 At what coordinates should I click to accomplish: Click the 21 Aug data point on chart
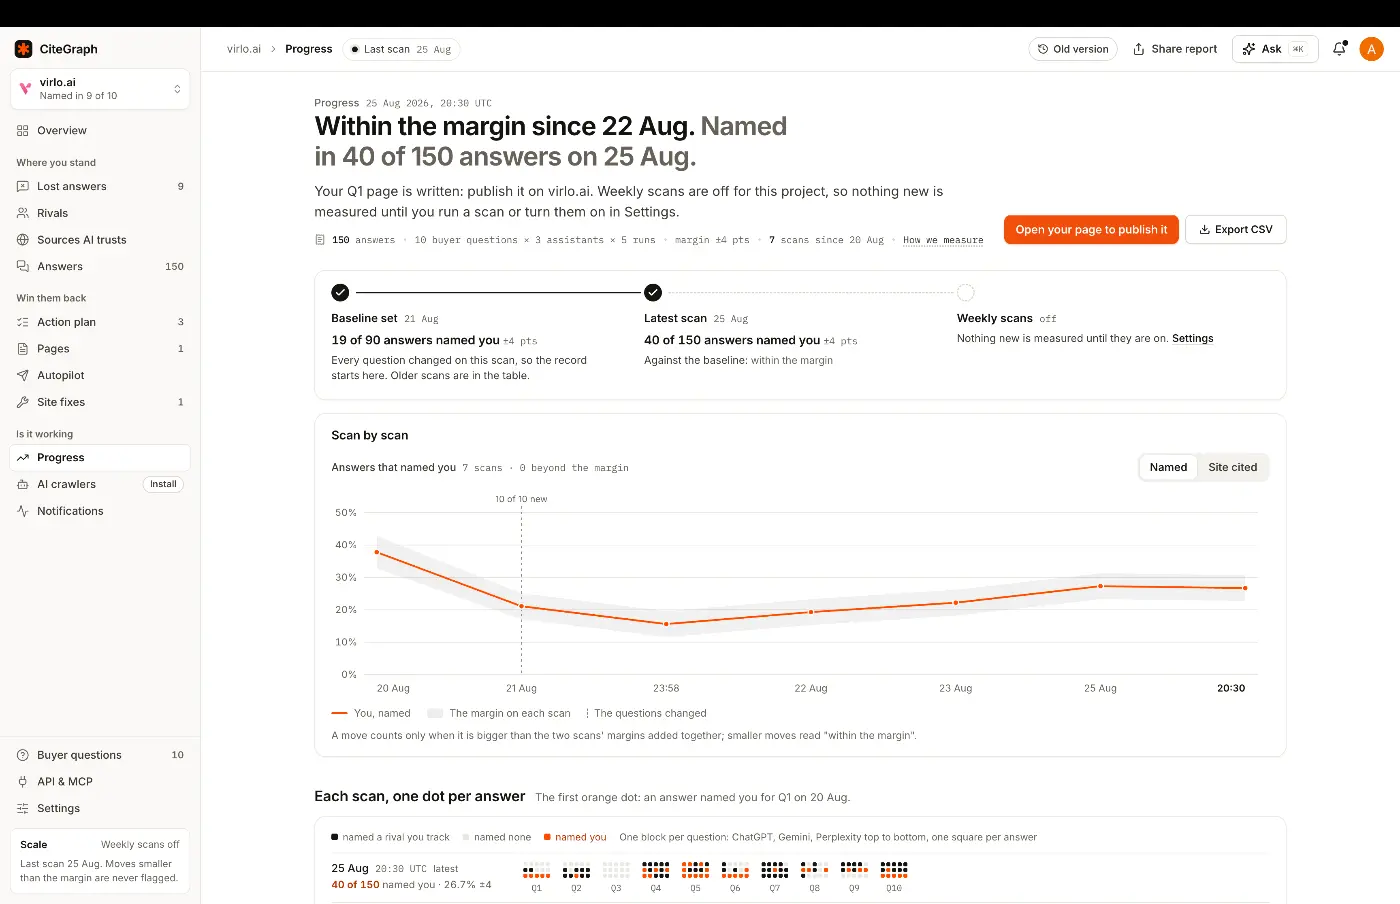(x=521, y=606)
